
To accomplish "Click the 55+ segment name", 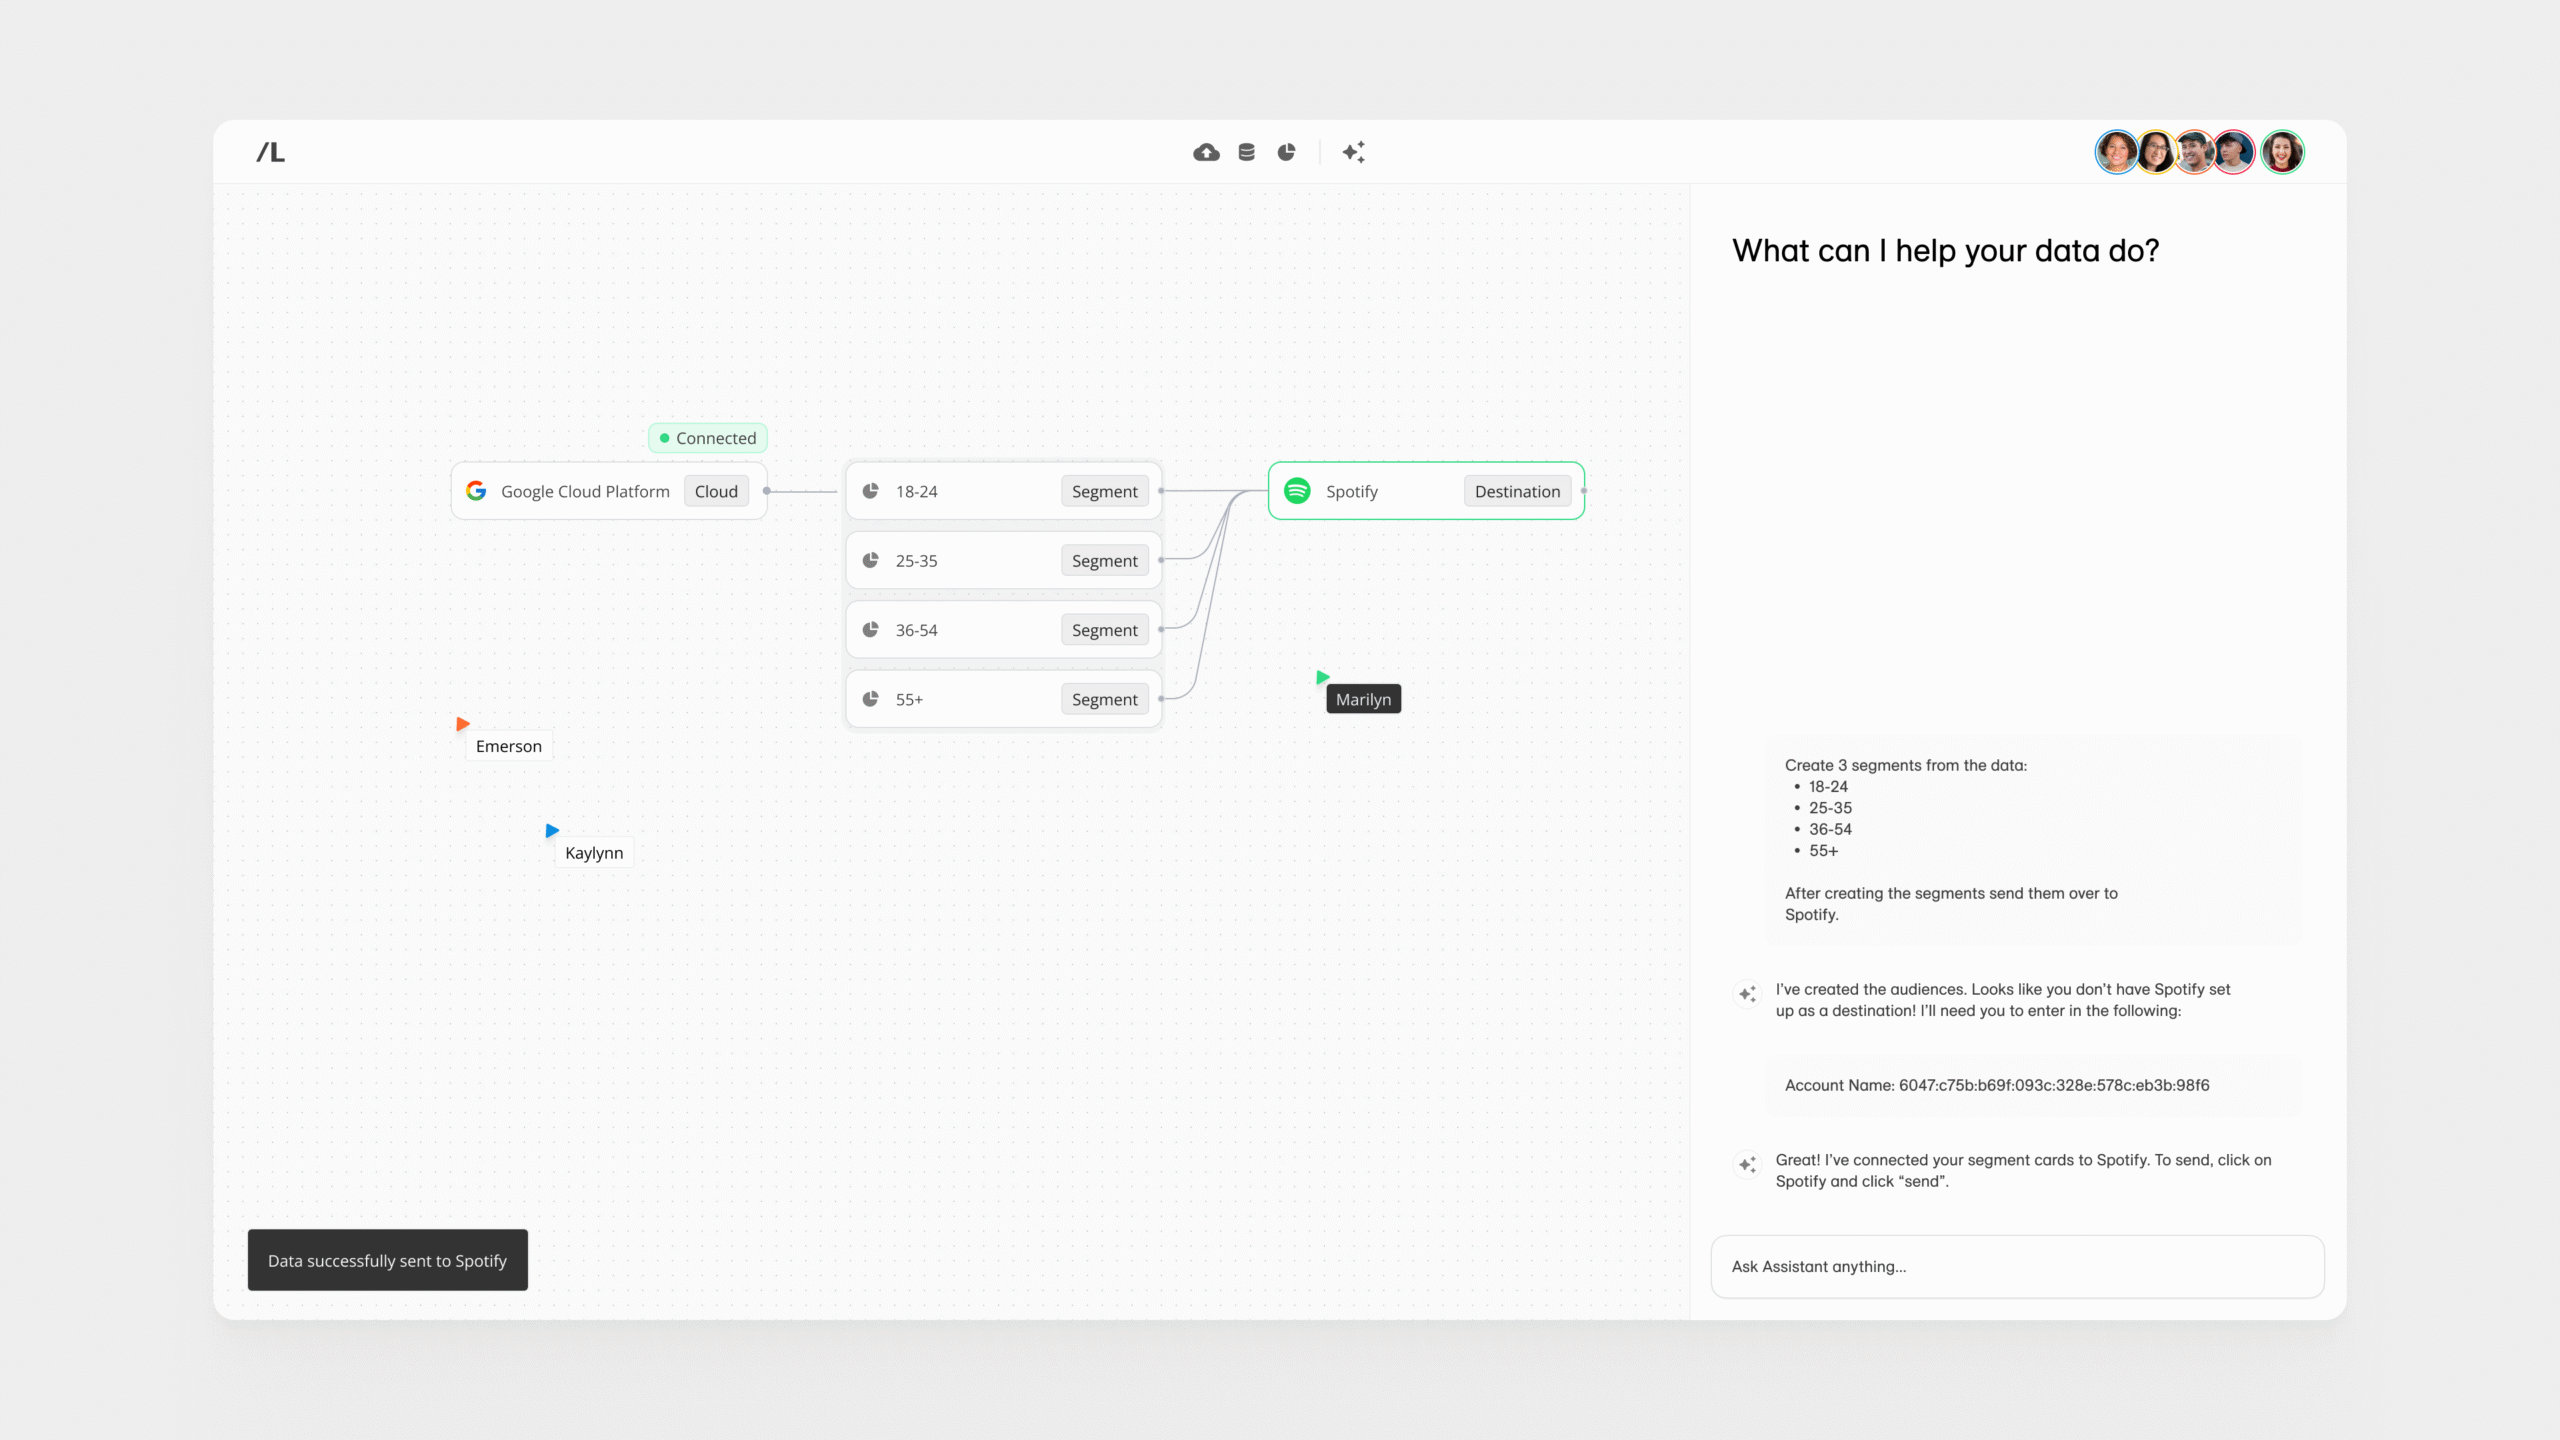I will click(909, 699).
